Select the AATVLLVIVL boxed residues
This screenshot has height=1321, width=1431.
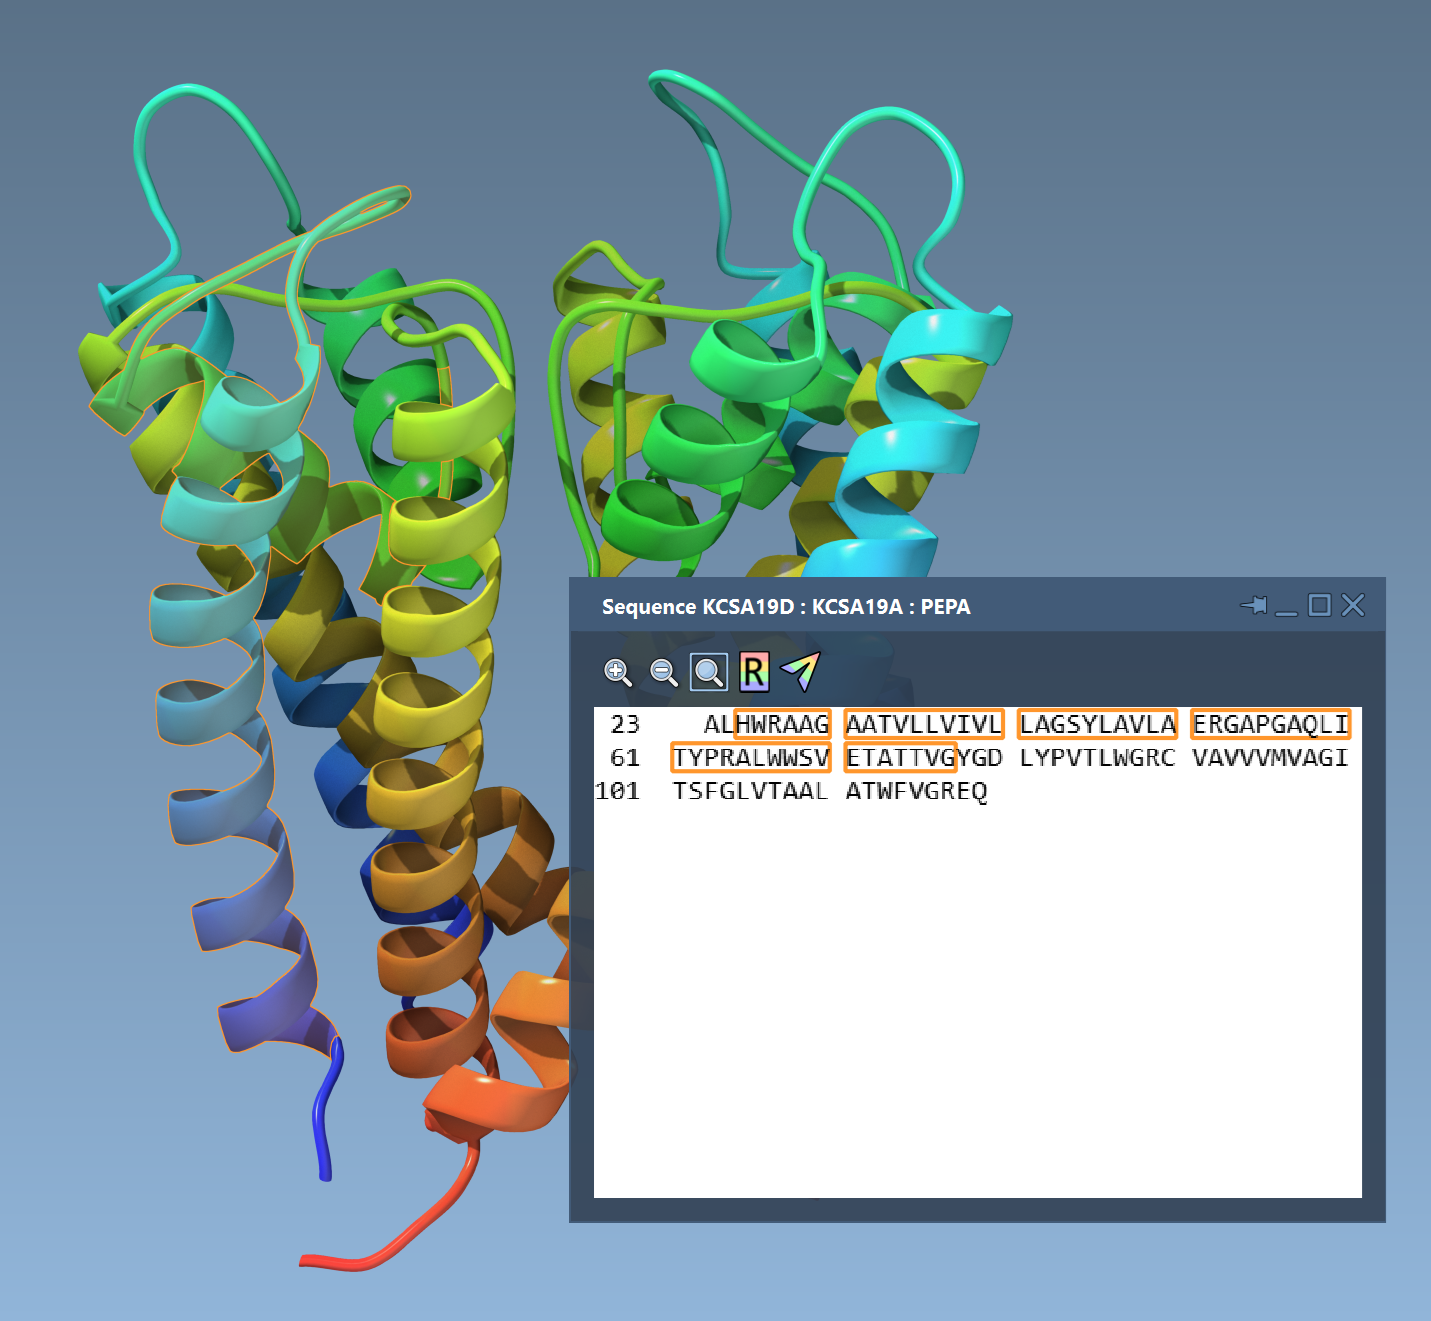pos(922,724)
